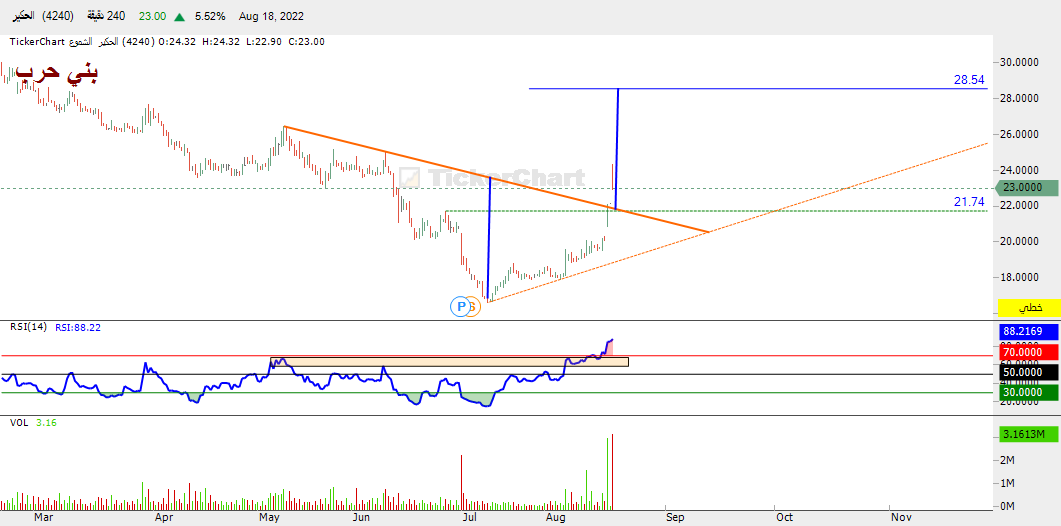Click the green up-arrow price change indicator
This screenshot has height=526, width=1061.
tap(179, 17)
